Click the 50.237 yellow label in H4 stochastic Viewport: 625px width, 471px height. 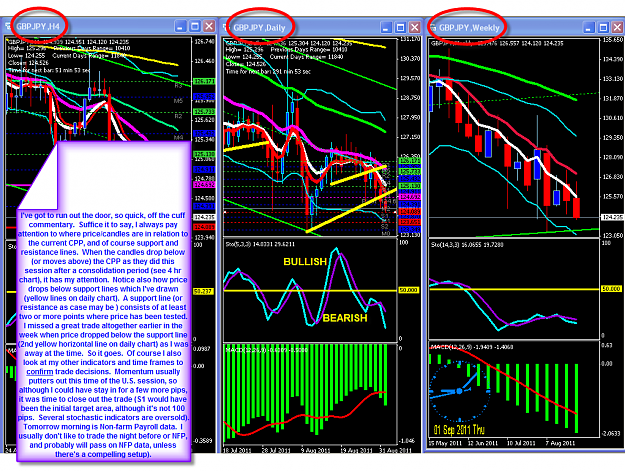click(204, 291)
